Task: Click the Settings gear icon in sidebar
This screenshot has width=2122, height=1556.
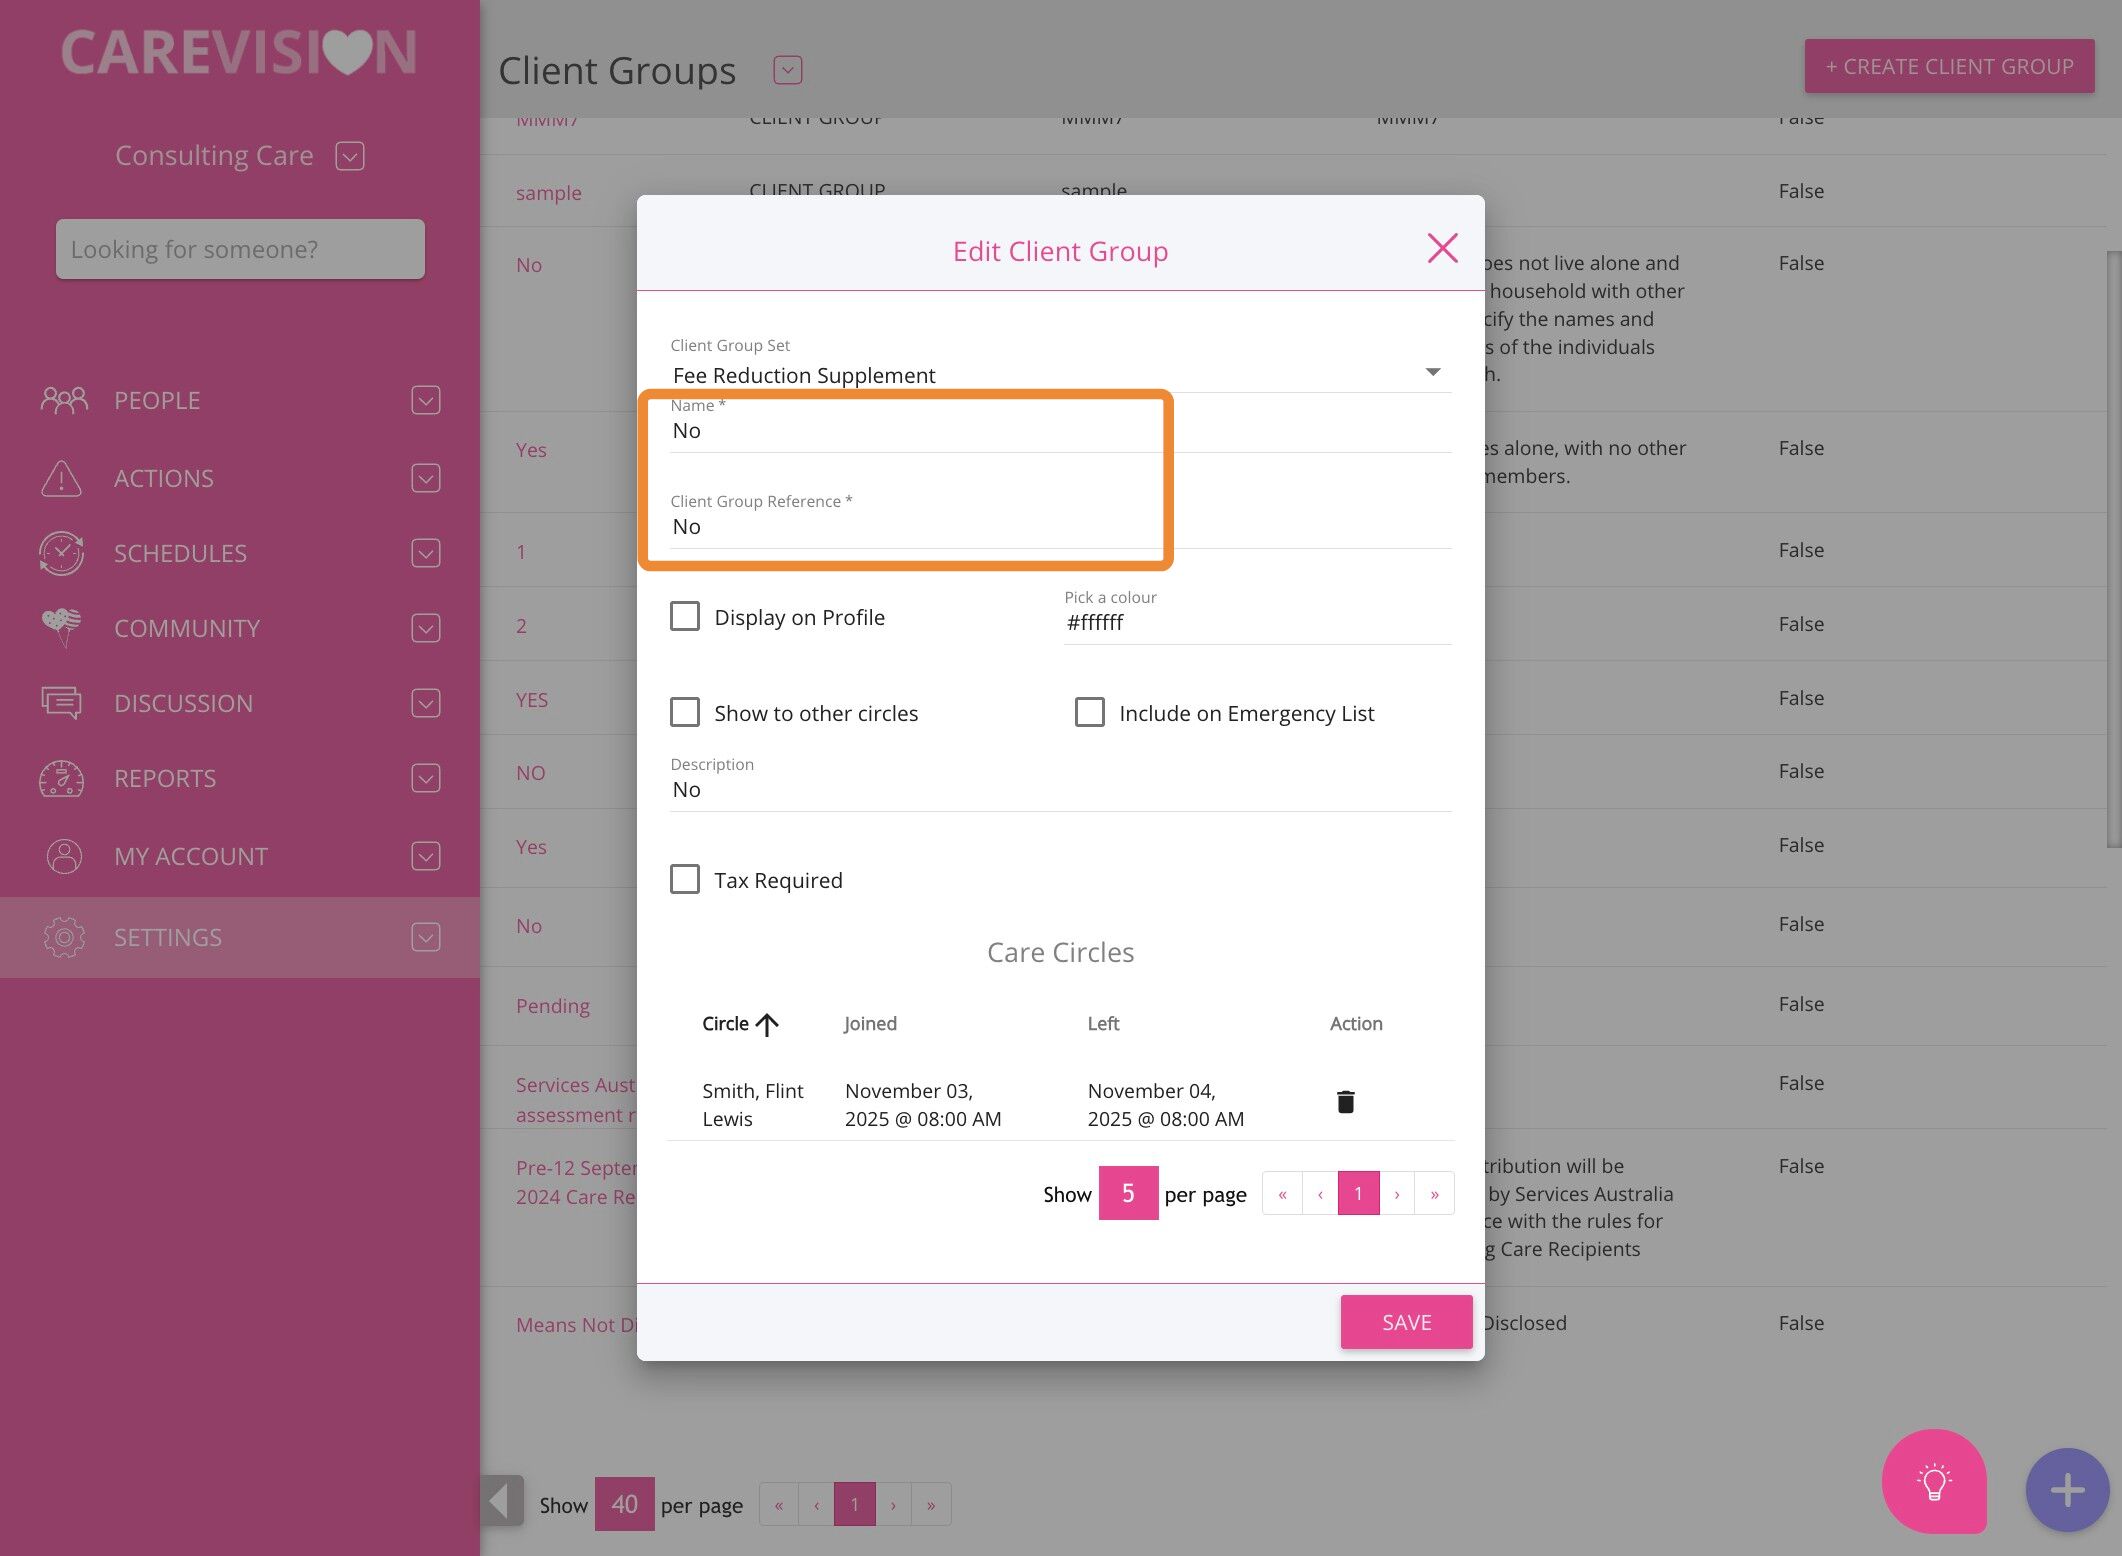Action: (x=64, y=937)
